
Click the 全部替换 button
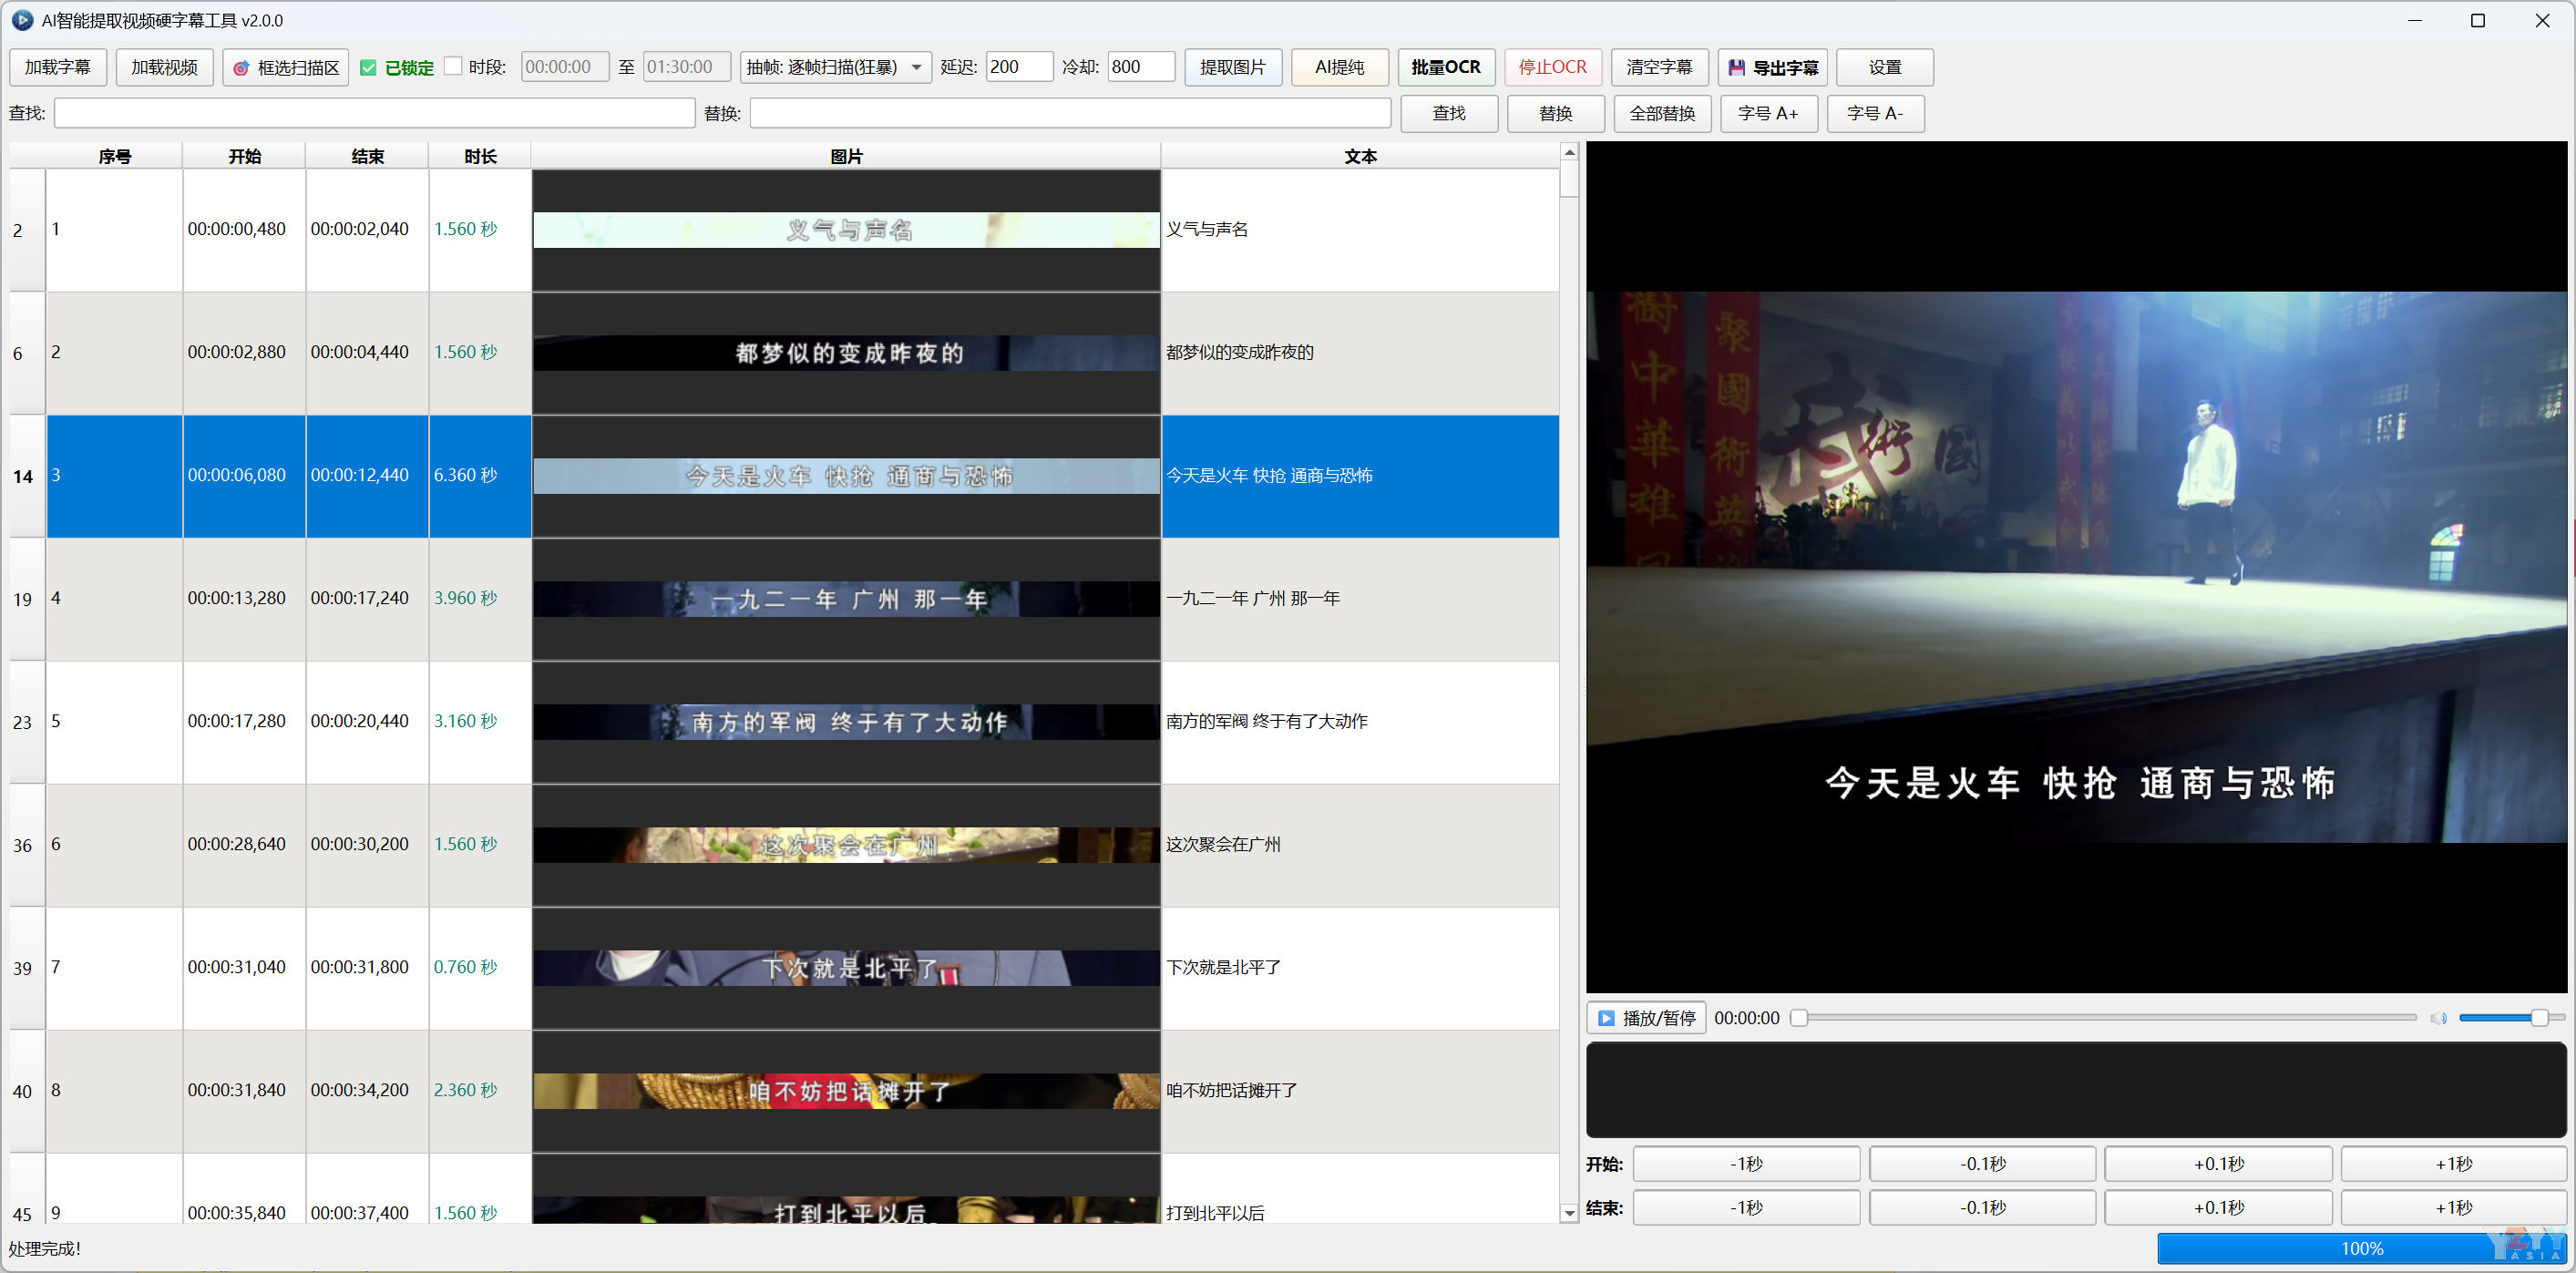click(1662, 113)
